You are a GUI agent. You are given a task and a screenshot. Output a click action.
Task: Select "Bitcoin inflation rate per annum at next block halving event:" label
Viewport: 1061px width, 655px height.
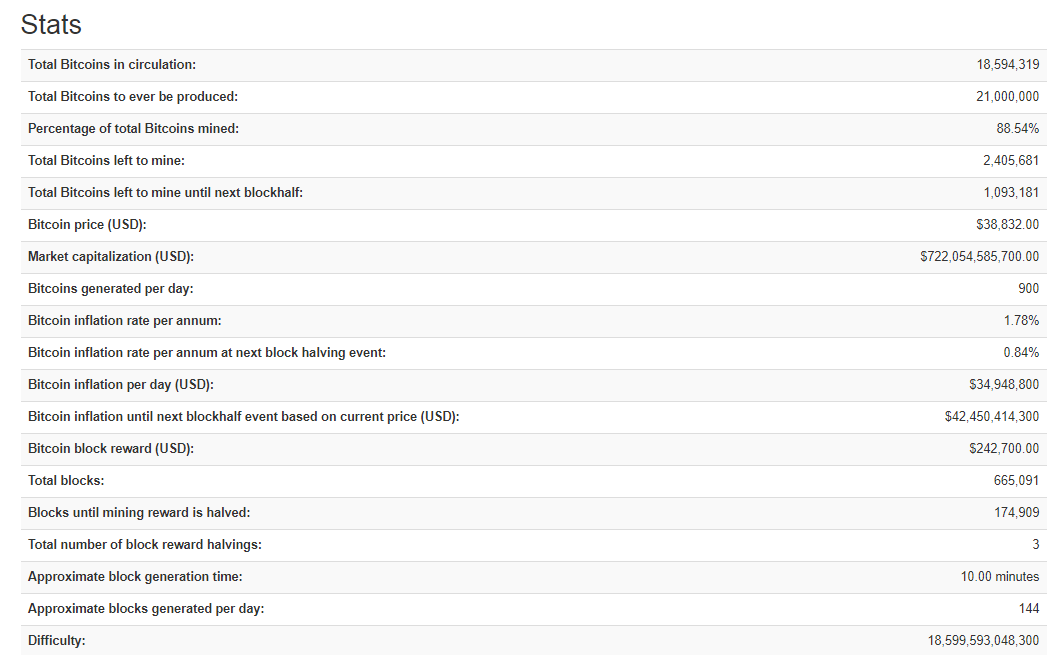pyautogui.click(x=207, y=353)
